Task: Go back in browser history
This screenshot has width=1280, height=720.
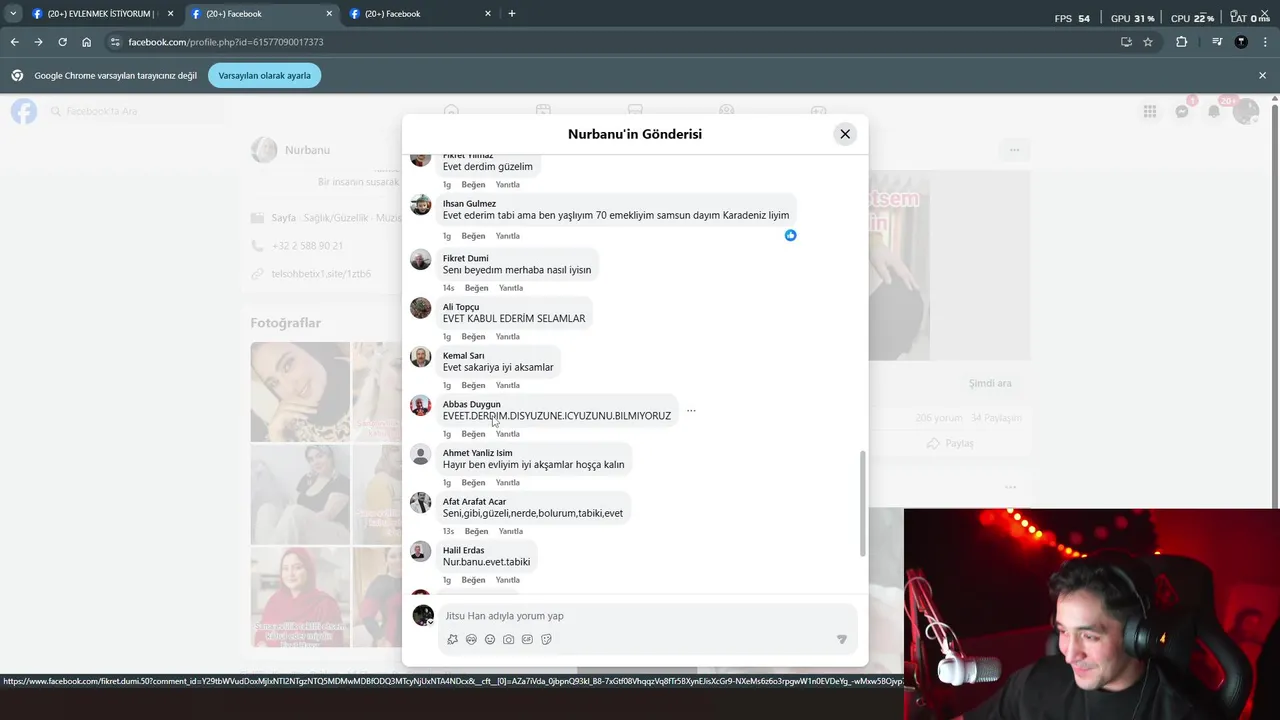Action: [14, 42]
